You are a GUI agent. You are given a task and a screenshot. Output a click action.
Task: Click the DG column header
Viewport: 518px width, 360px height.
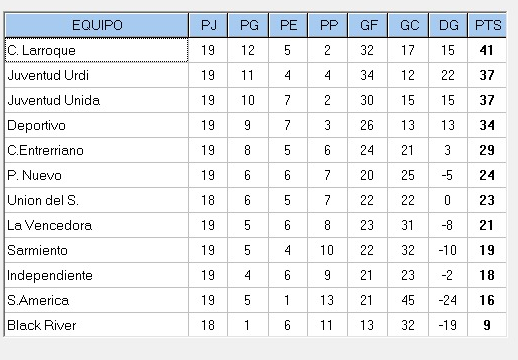coord(448,25)
